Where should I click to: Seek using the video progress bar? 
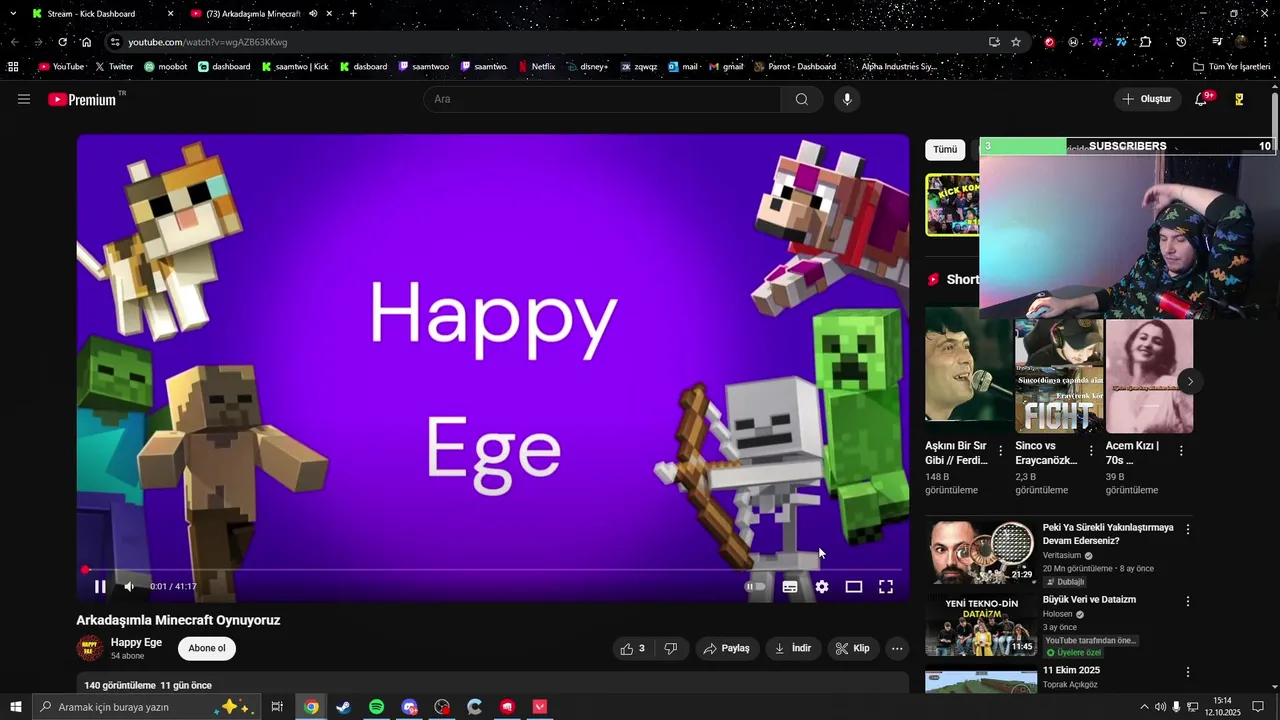point(493,570)
